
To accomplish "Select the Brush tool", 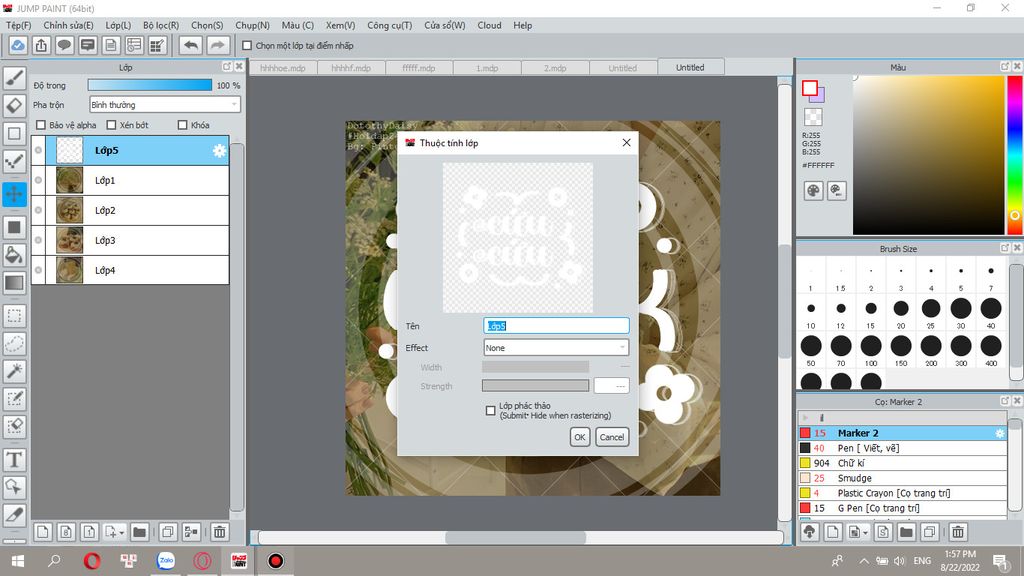I will coord(14,78).
